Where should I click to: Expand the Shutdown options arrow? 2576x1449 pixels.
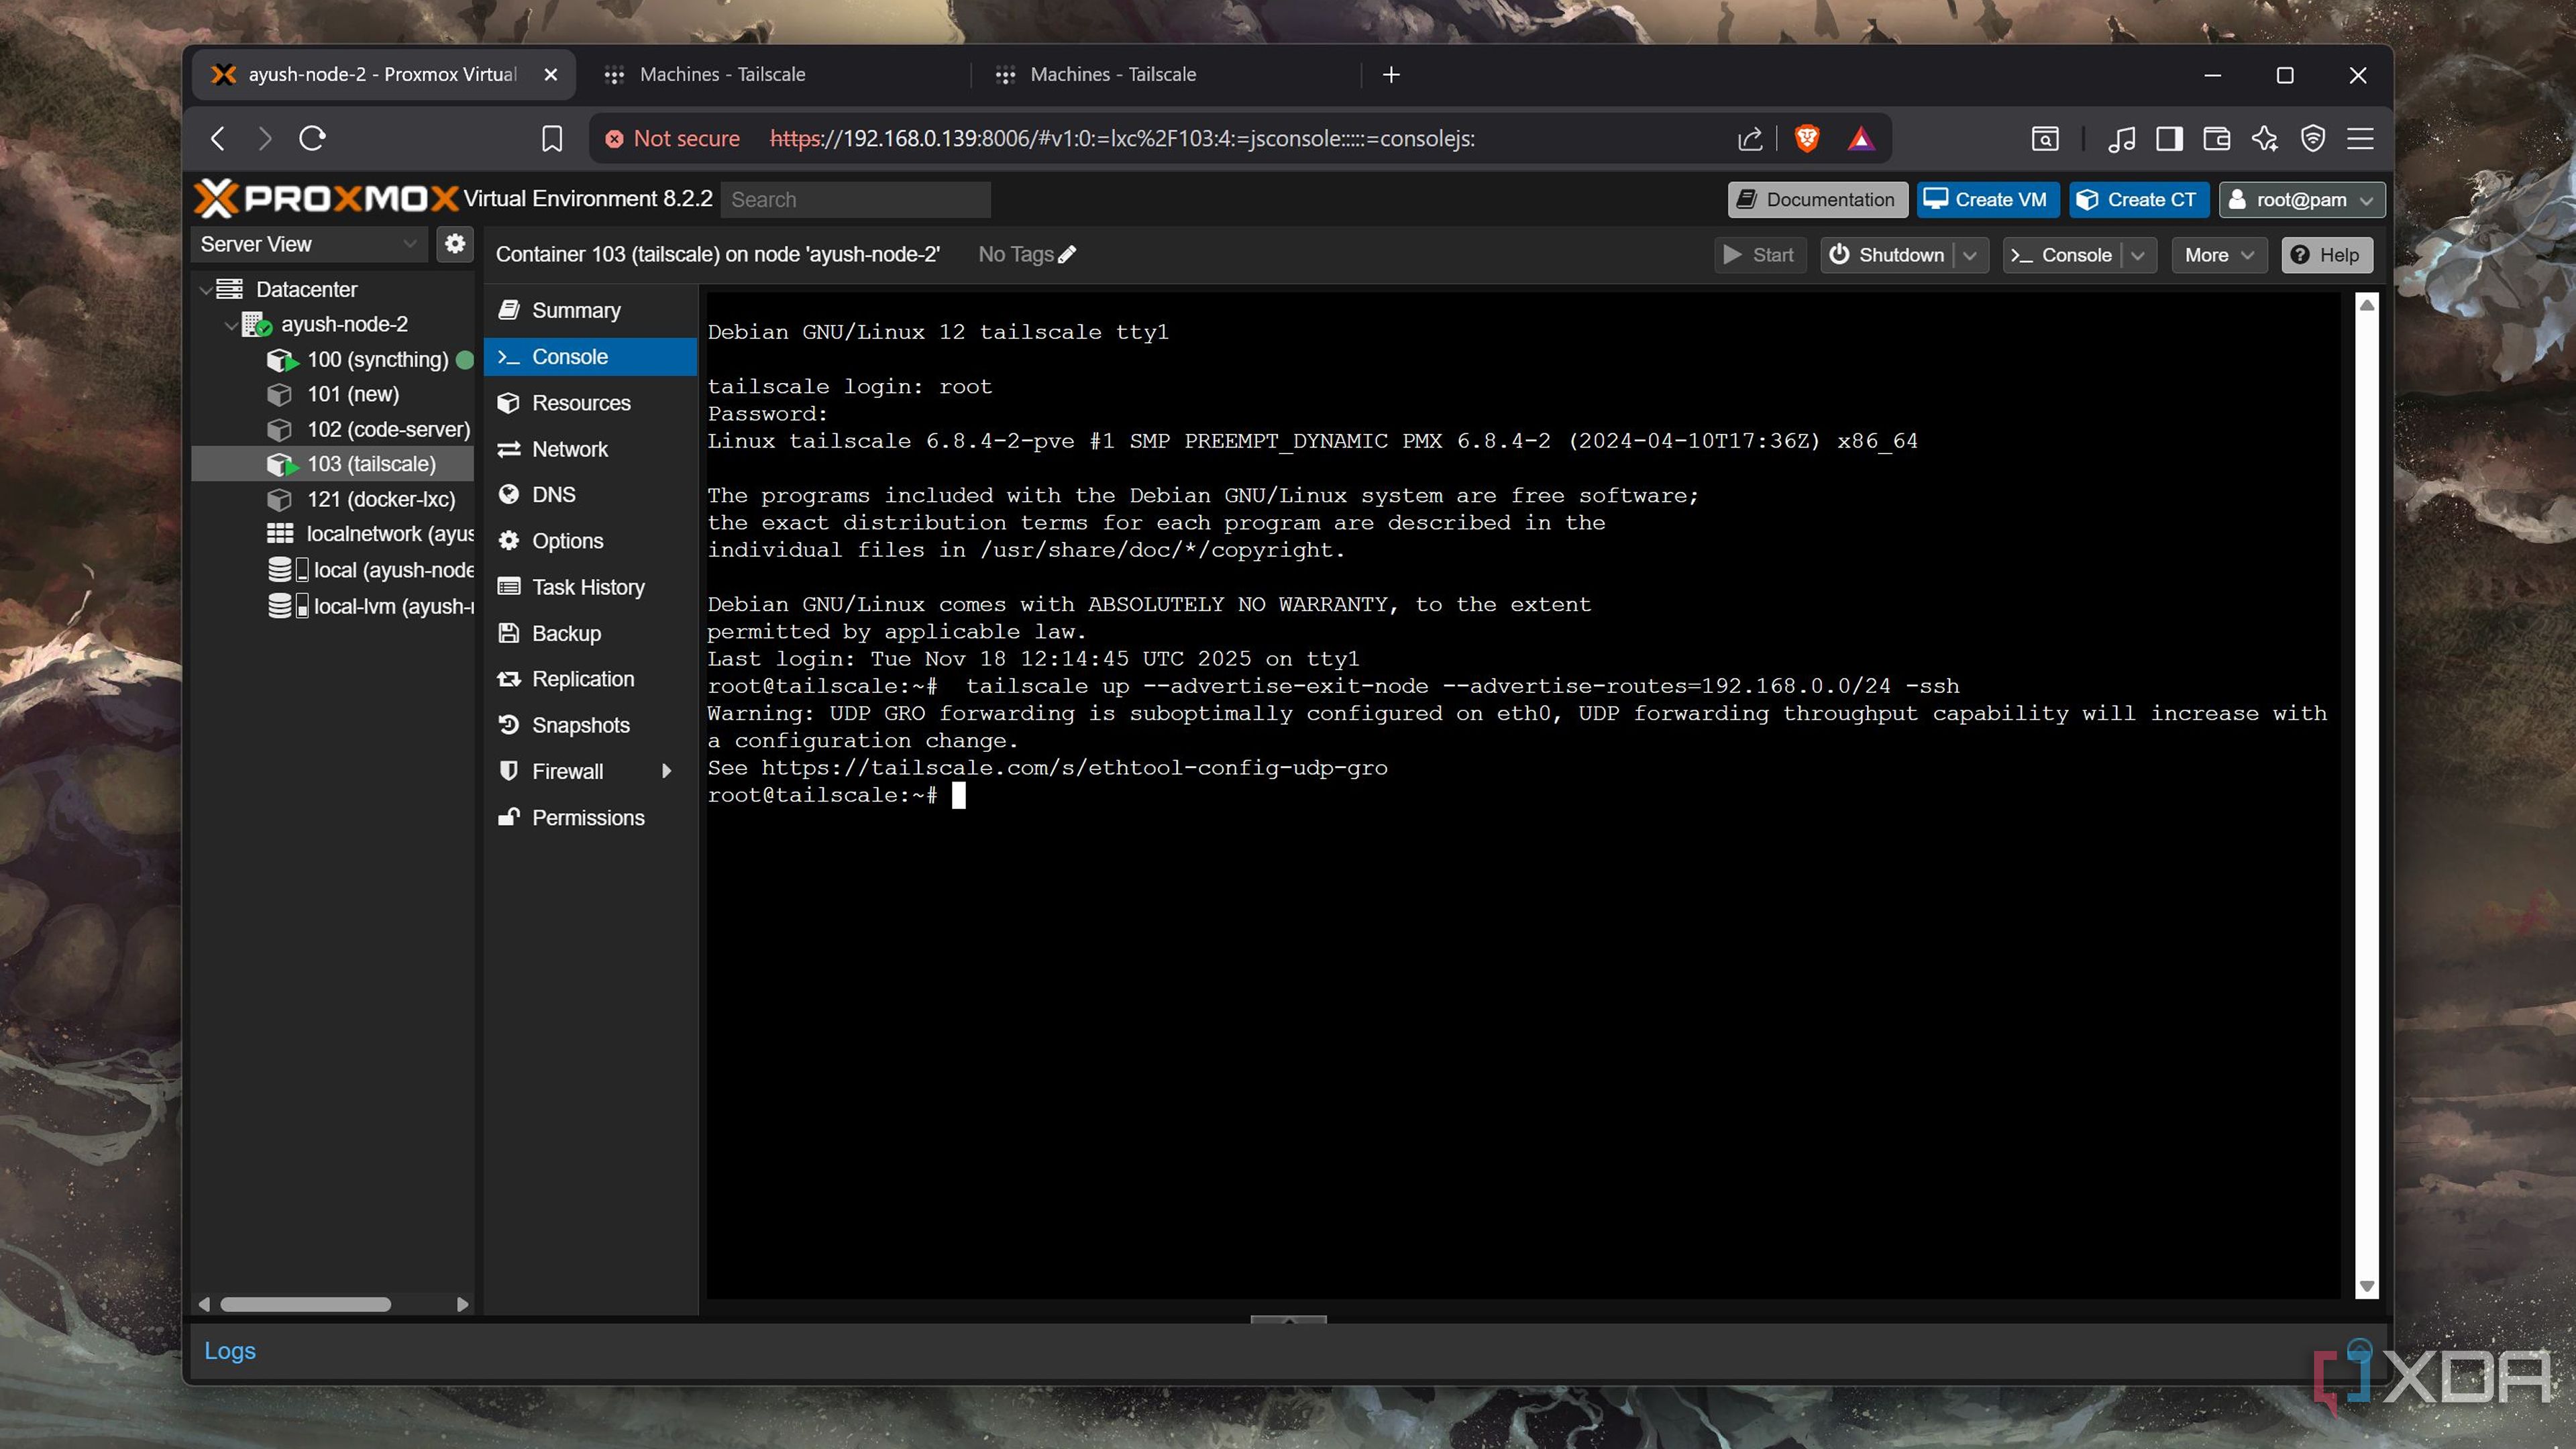1970,255
